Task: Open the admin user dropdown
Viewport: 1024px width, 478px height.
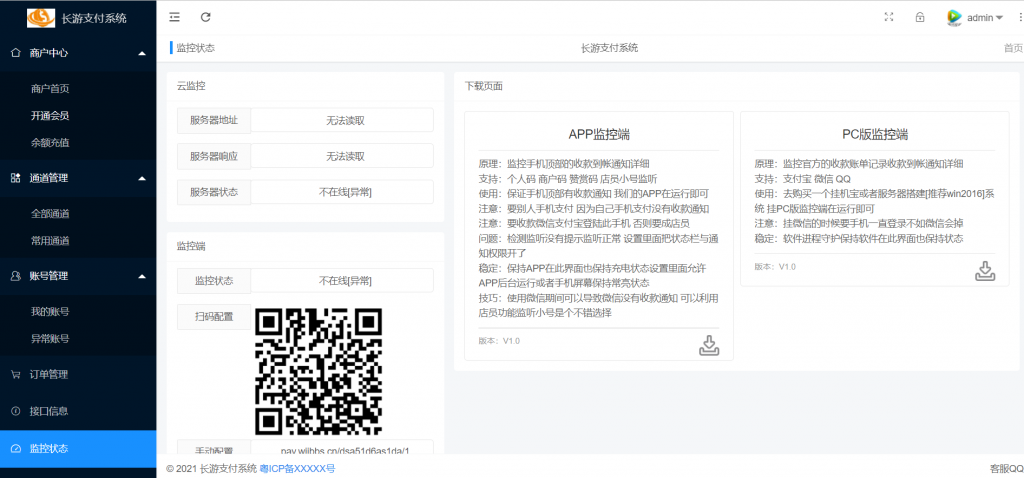Action: click(x=985, y=18)
